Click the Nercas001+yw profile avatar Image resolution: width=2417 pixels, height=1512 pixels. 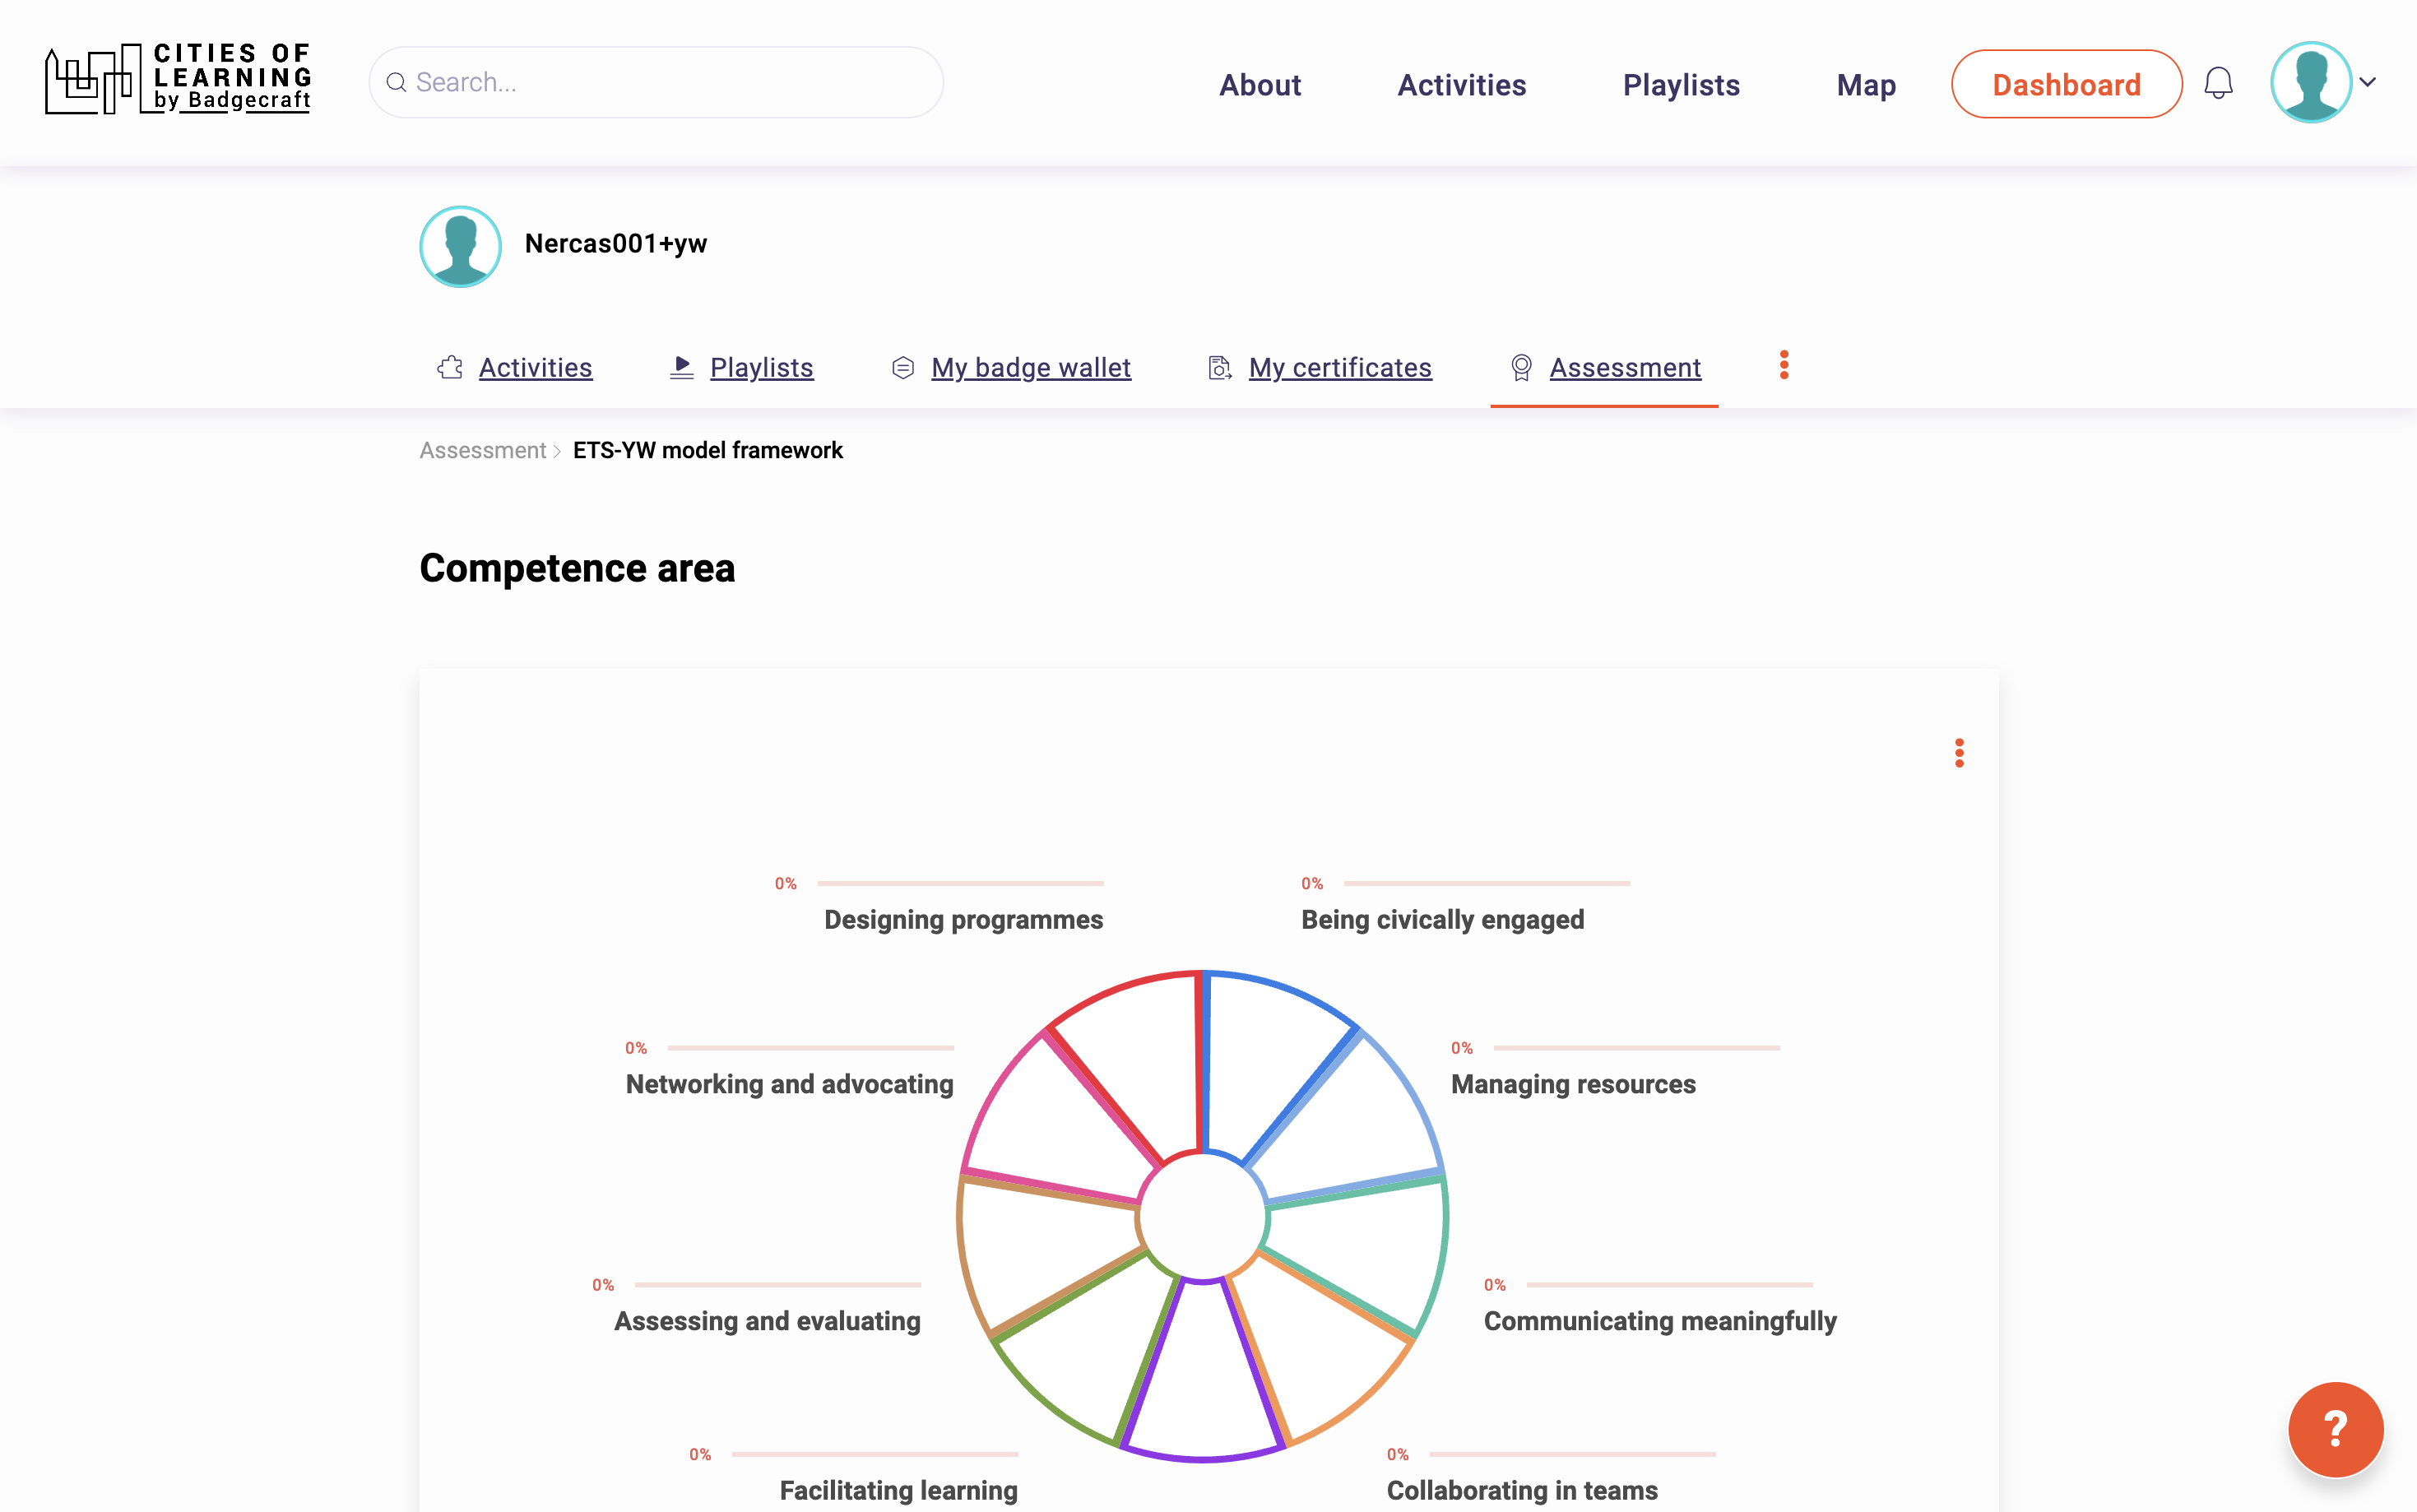point(460,246)
